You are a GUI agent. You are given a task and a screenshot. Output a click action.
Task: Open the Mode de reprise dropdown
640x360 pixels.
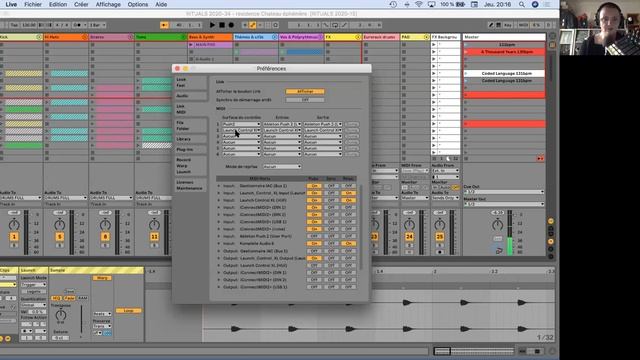coord(282,167)
